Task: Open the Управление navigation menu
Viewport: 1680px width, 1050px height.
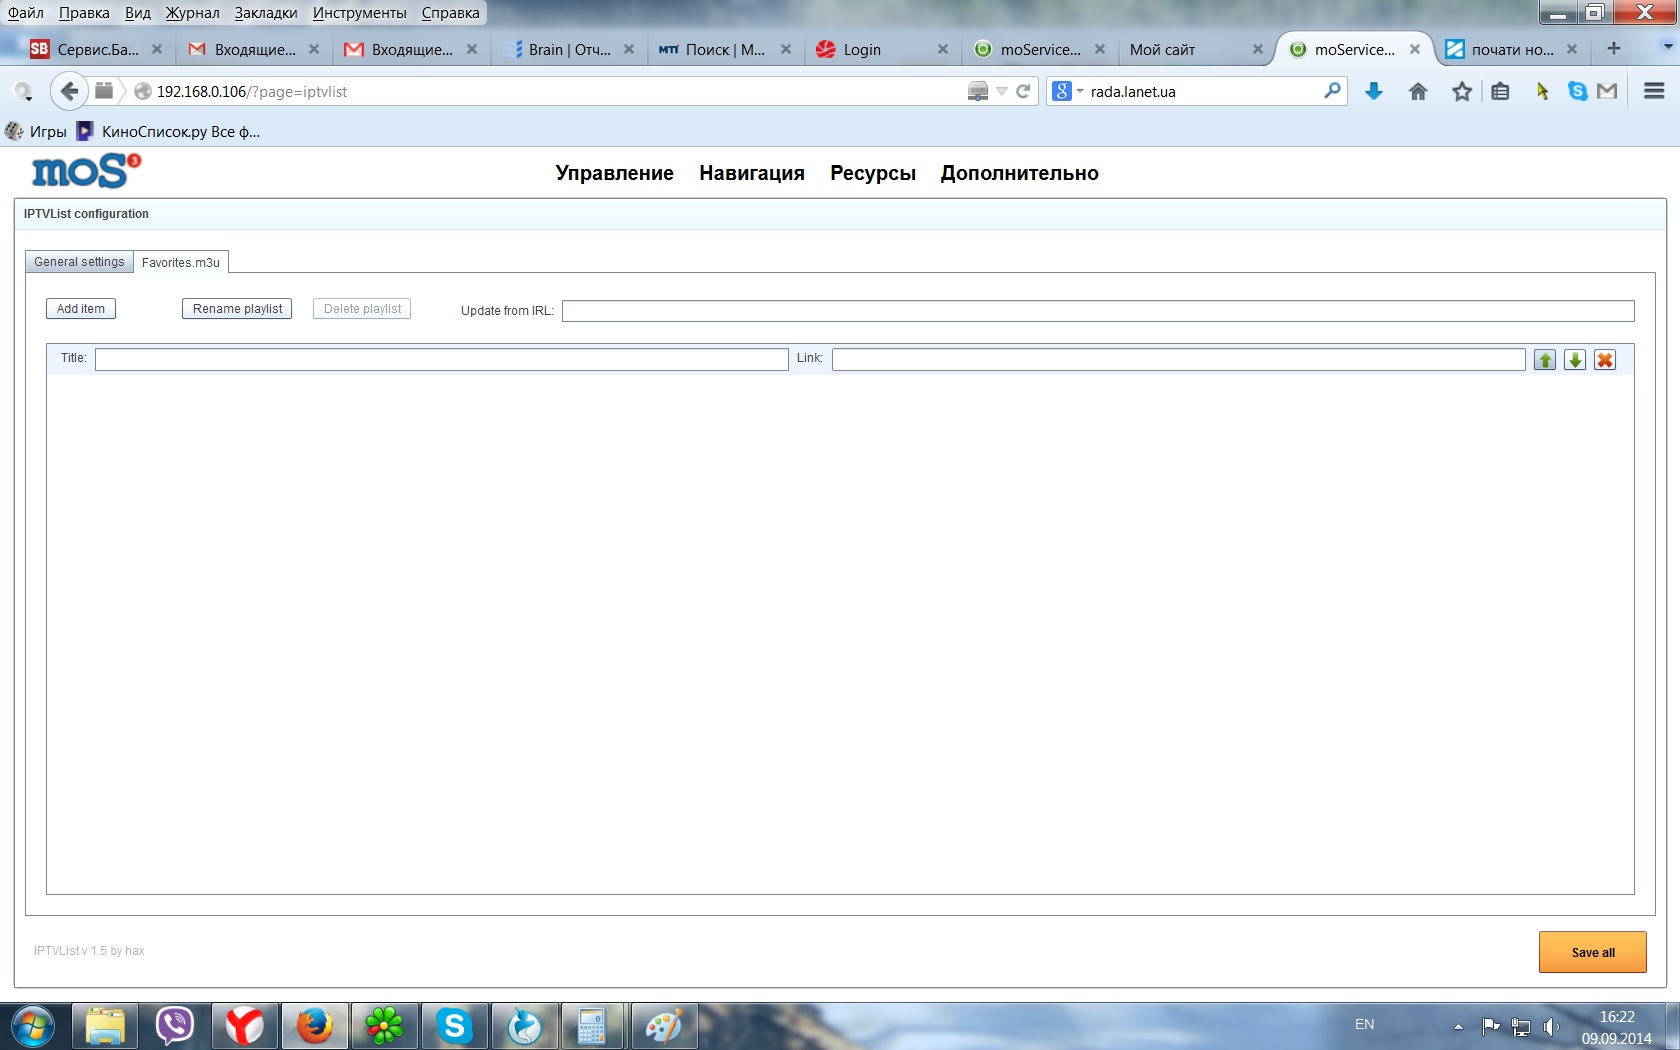Action: pos(614,173)
